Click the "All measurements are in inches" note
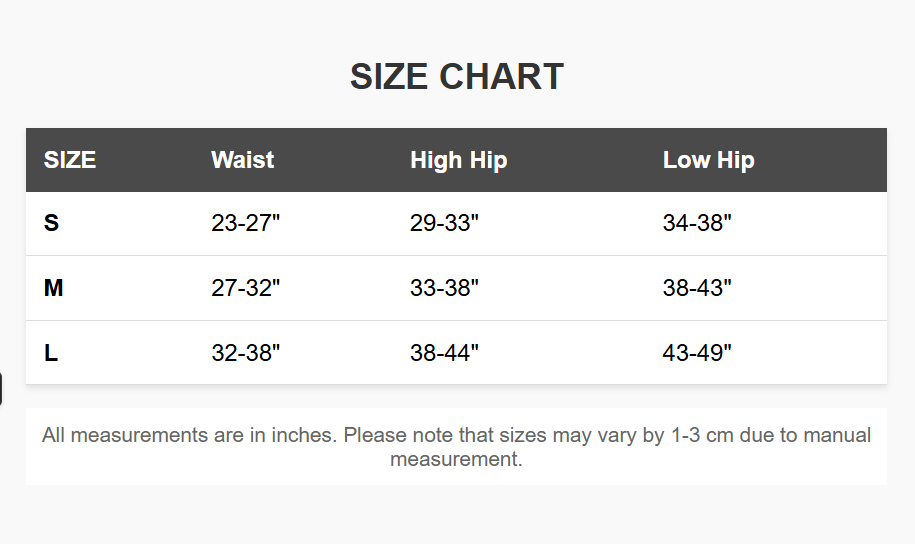 [190, 436]
